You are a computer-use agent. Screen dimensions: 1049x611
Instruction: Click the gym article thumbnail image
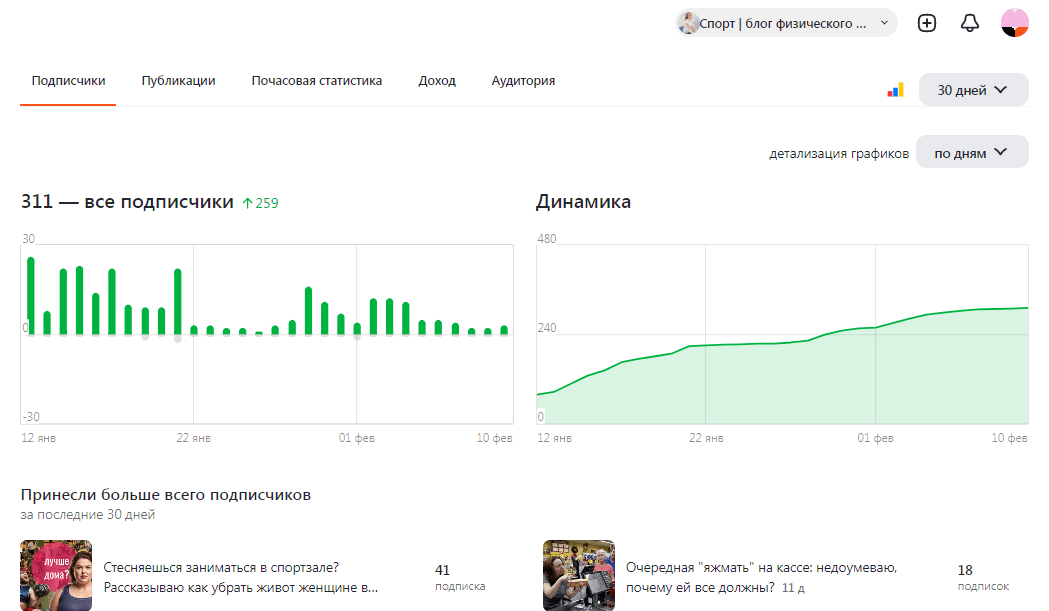(x=56, y=576)
